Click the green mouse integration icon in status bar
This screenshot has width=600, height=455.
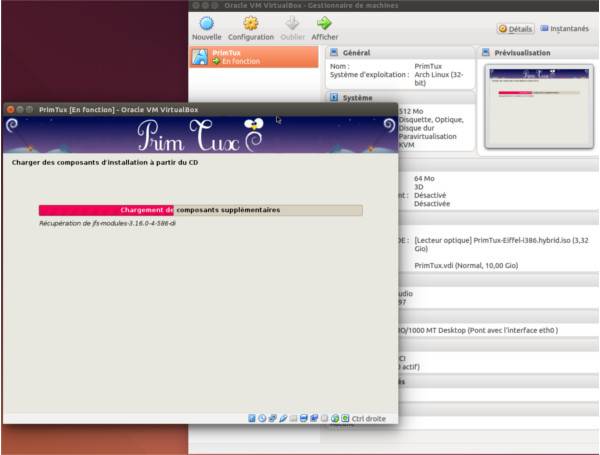[x=335, y=418]
